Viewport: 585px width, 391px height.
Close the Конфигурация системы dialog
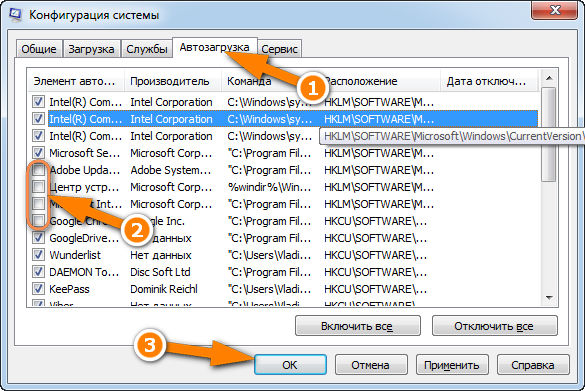coord(555,10)
